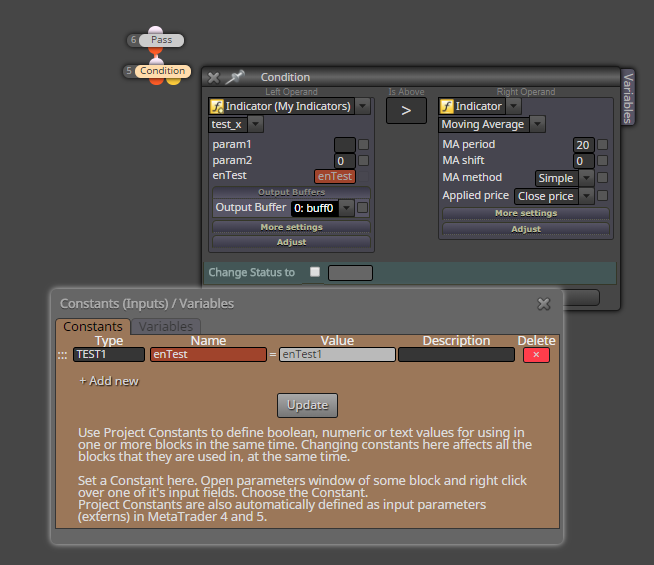Click the enTest name field in Constants
Viewport: 654px width, 565px height.
pyautogui.click(x=208, y=354)
